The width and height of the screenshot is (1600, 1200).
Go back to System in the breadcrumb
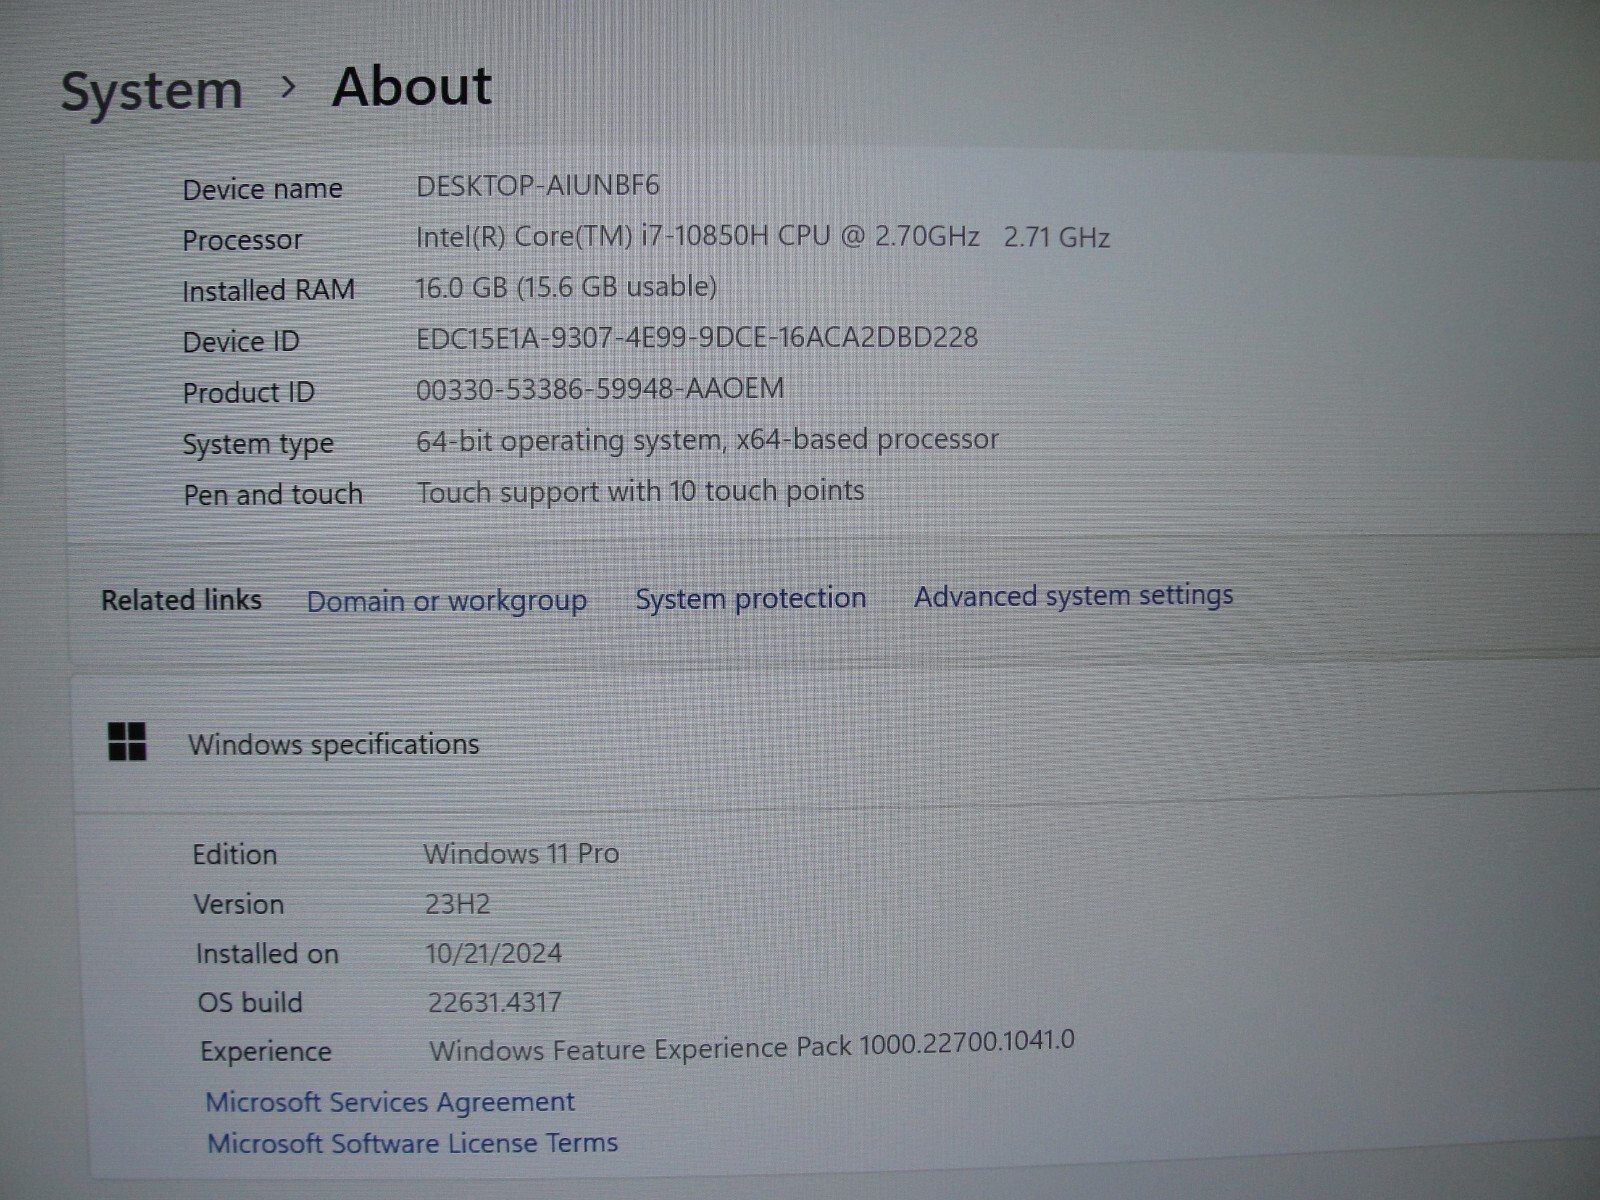click(x=152, y=91)
